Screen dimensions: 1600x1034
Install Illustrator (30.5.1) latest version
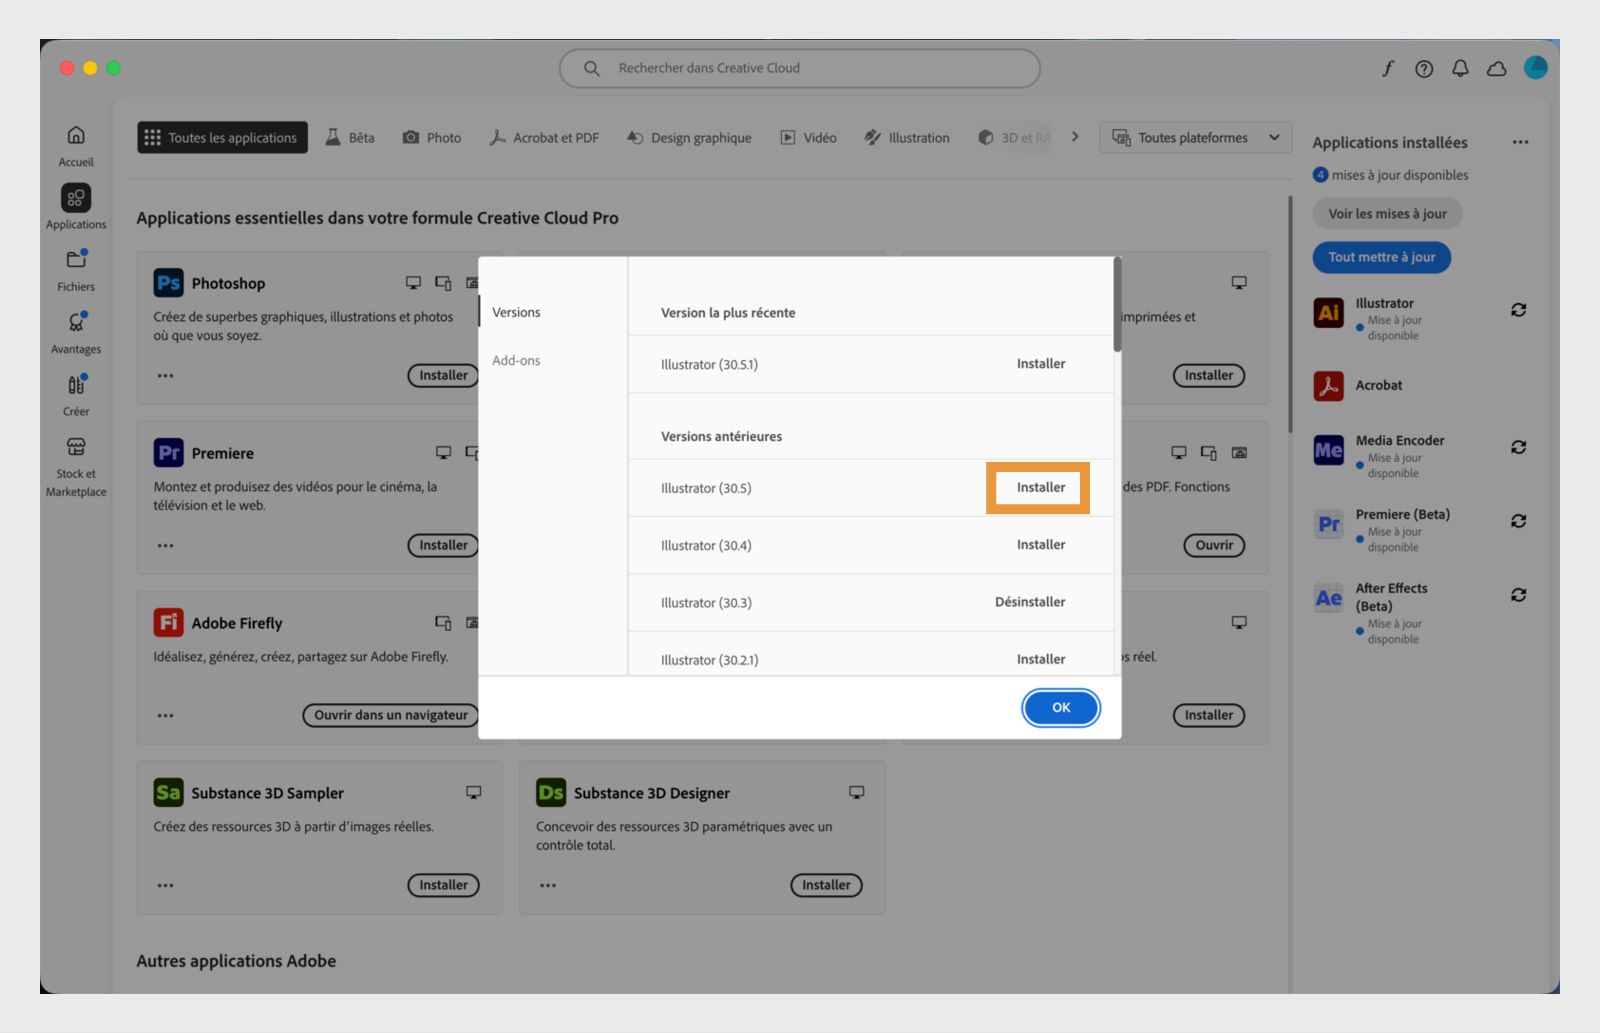click(1041, 364)
